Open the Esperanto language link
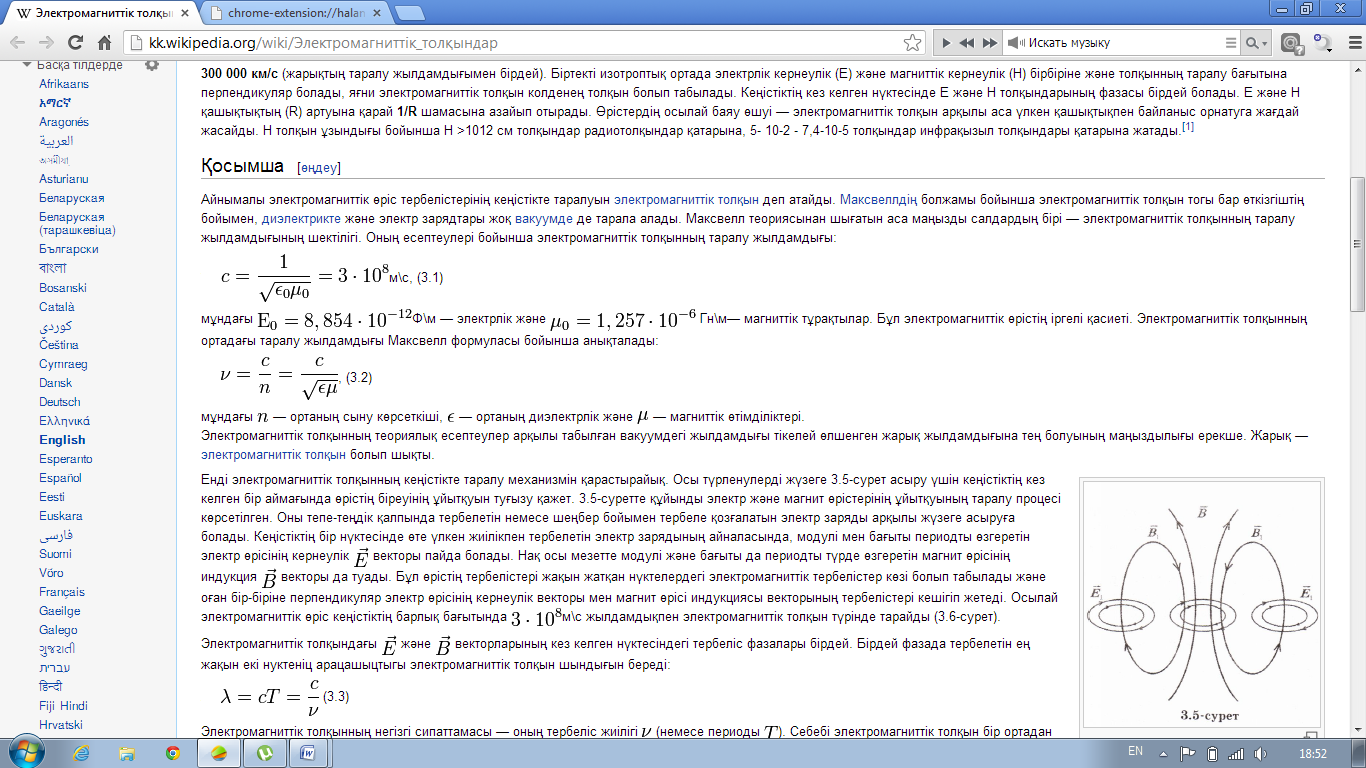Image resolution: width=1366 pixels, height=768 pixels. [66, 459]
